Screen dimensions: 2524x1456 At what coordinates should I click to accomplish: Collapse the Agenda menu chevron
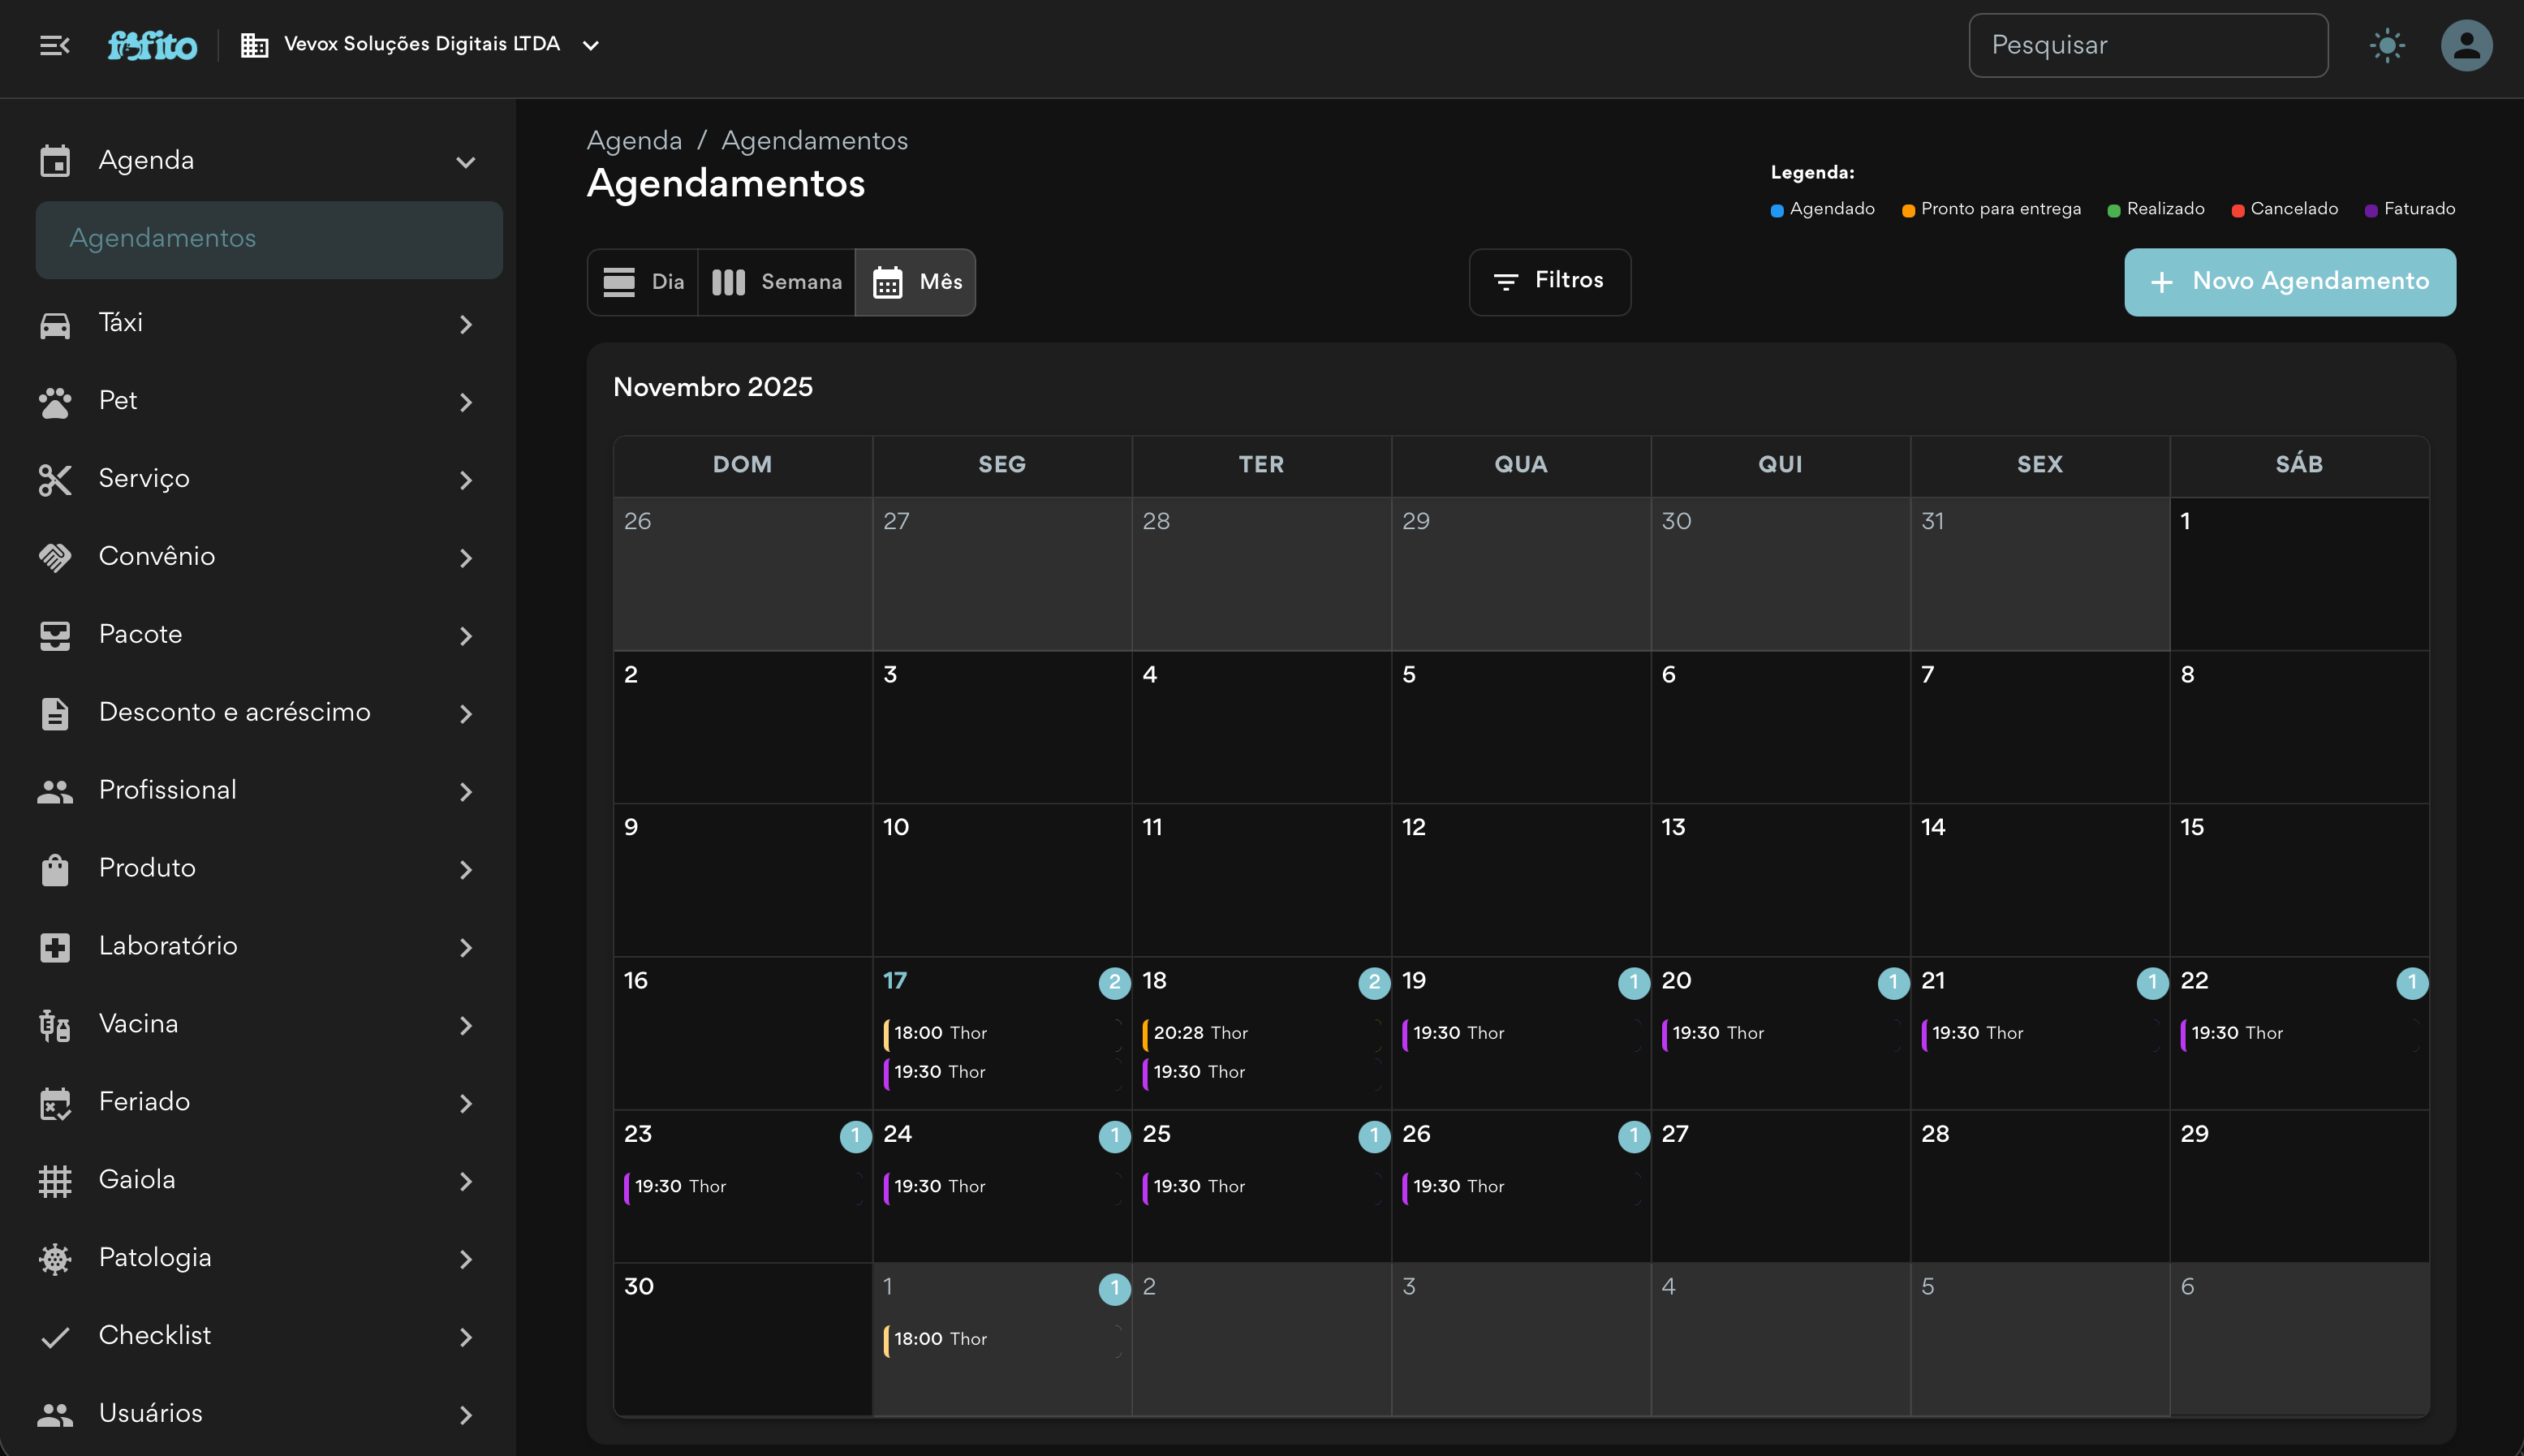pyautogui.click(x=465, y=162)
